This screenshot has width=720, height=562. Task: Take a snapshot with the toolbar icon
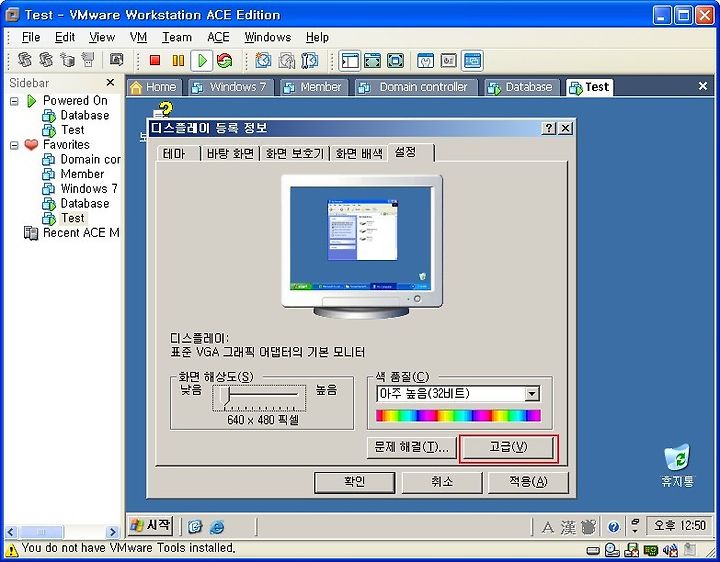point(263,60)
